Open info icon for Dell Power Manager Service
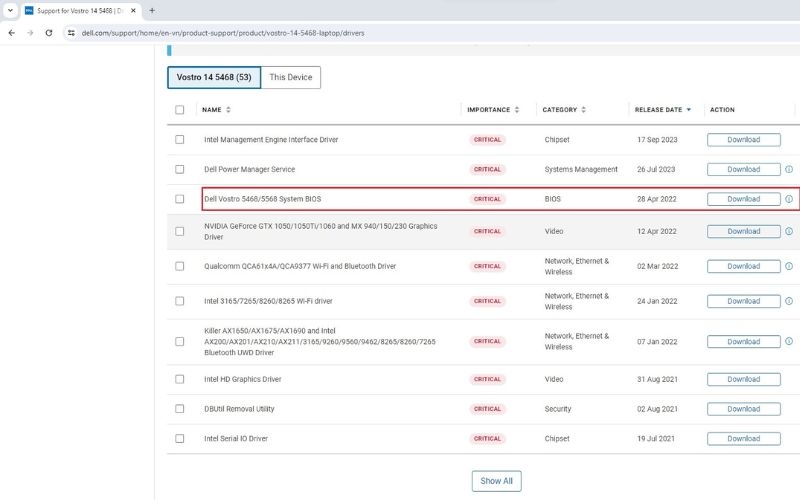800x500 pixels. click(789, 169)
